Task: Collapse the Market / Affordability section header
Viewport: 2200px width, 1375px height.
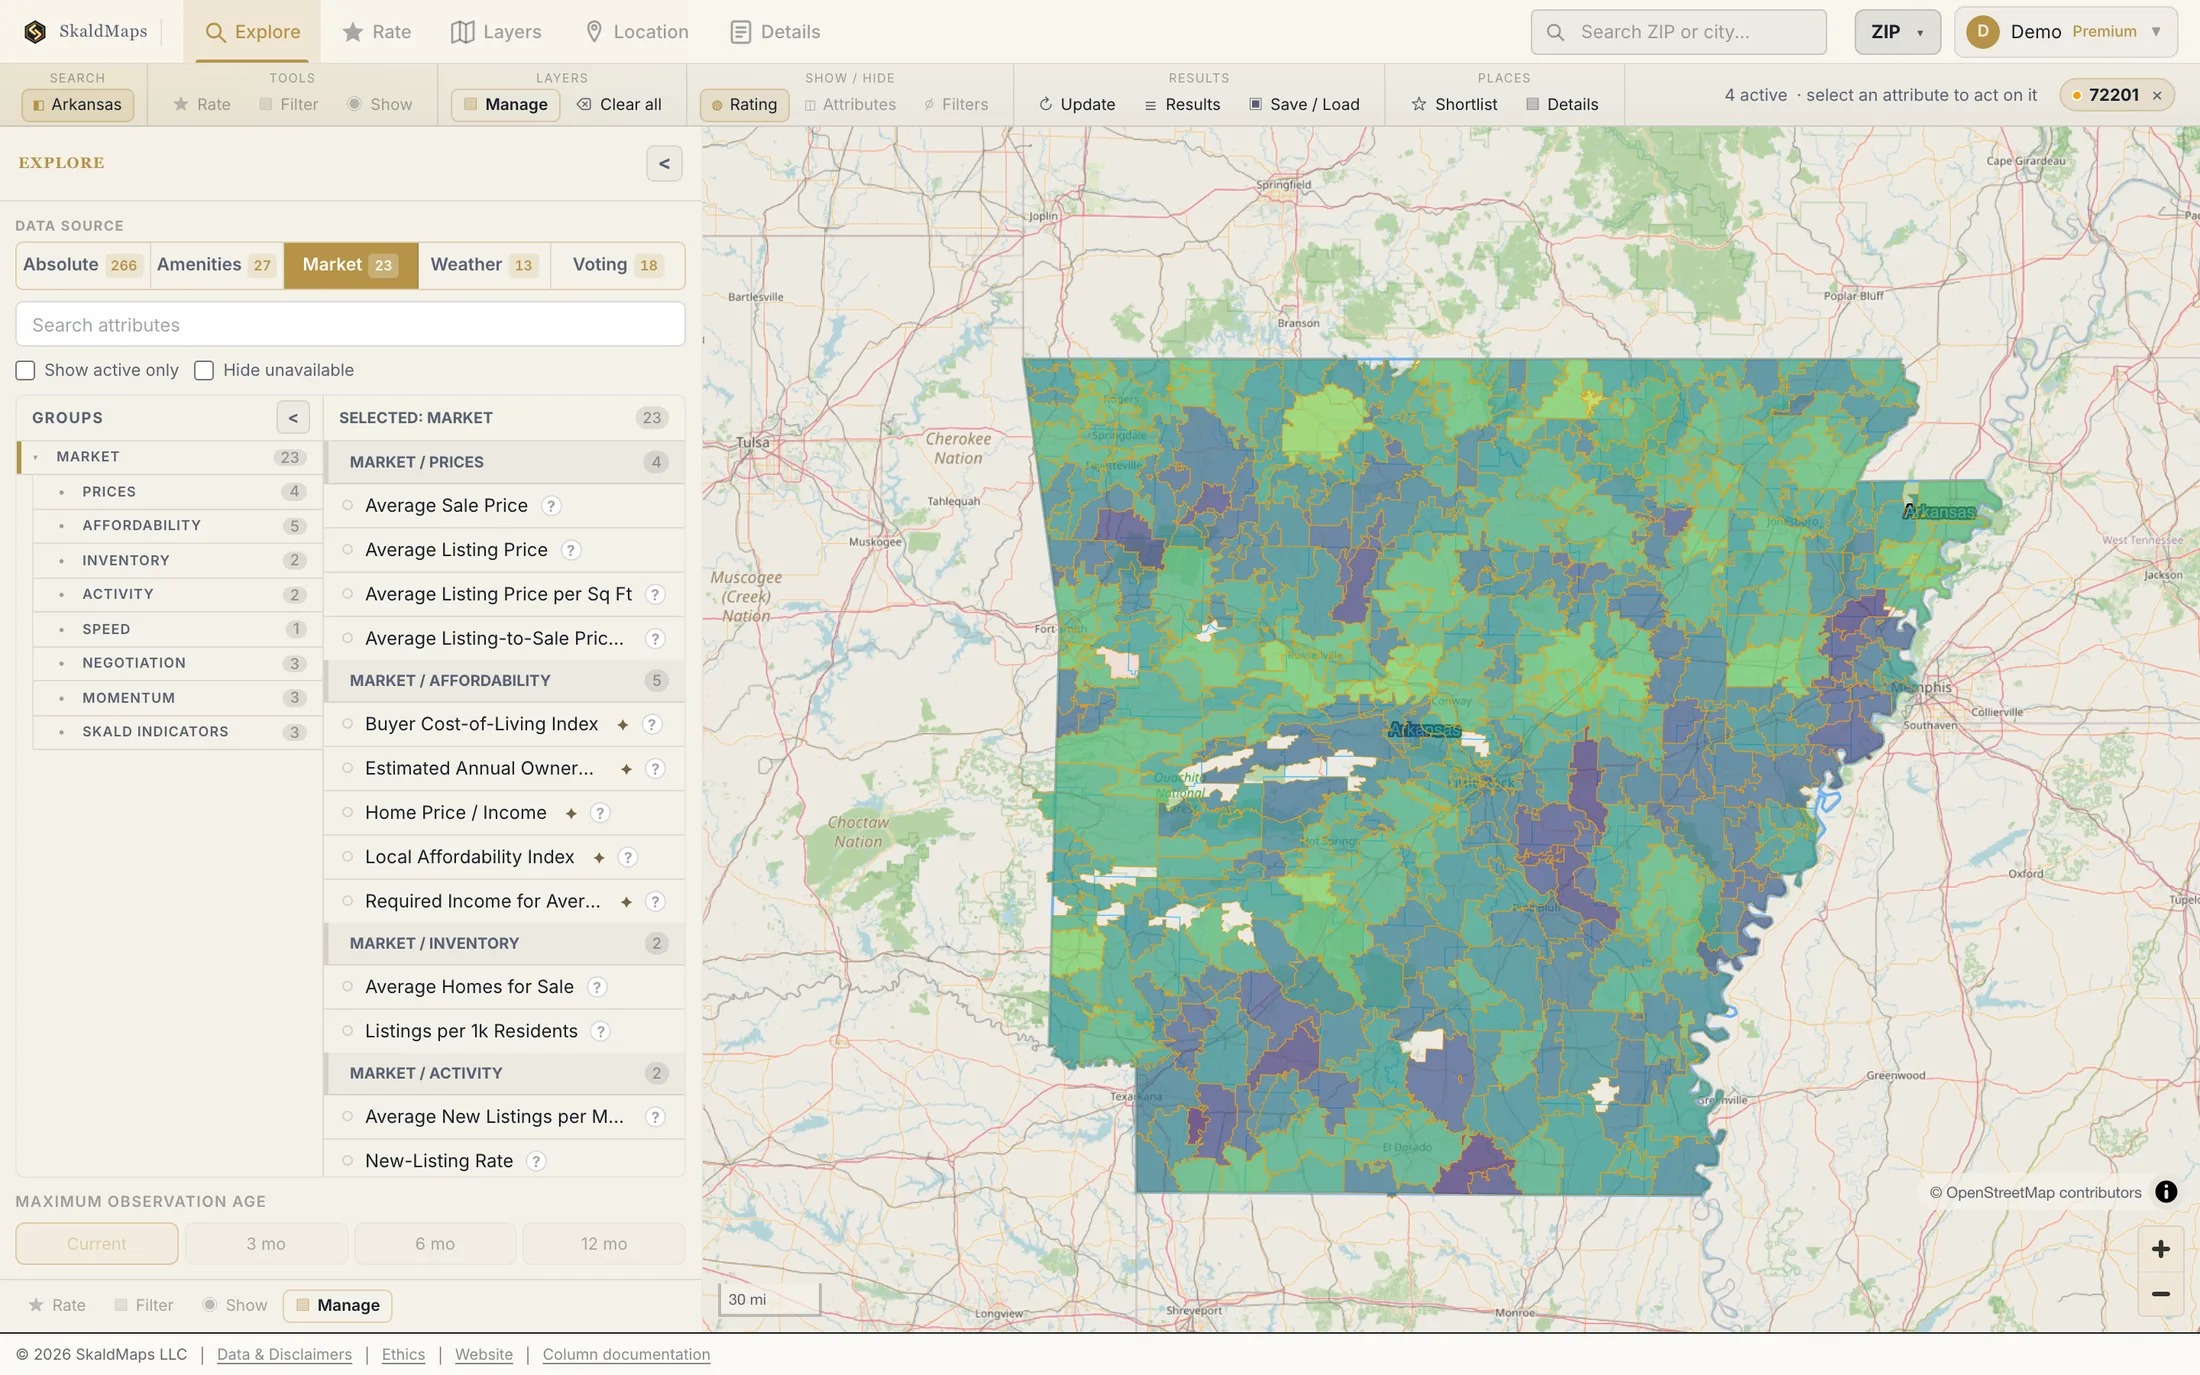Action: click(x=505, y=681)
